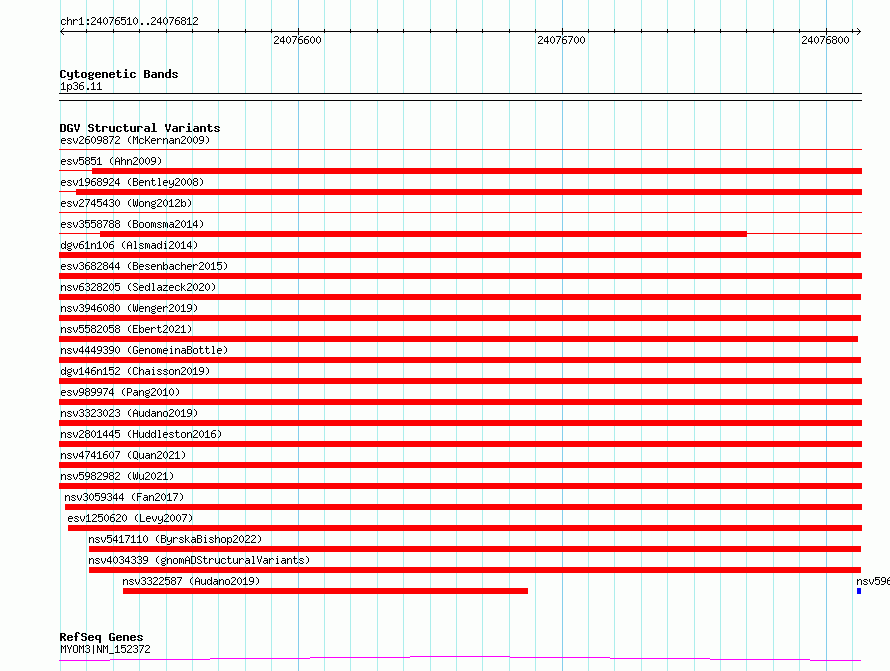Select the RefSeq Genes track heading
Screen dimensions: 890x671
coord(101,637)
